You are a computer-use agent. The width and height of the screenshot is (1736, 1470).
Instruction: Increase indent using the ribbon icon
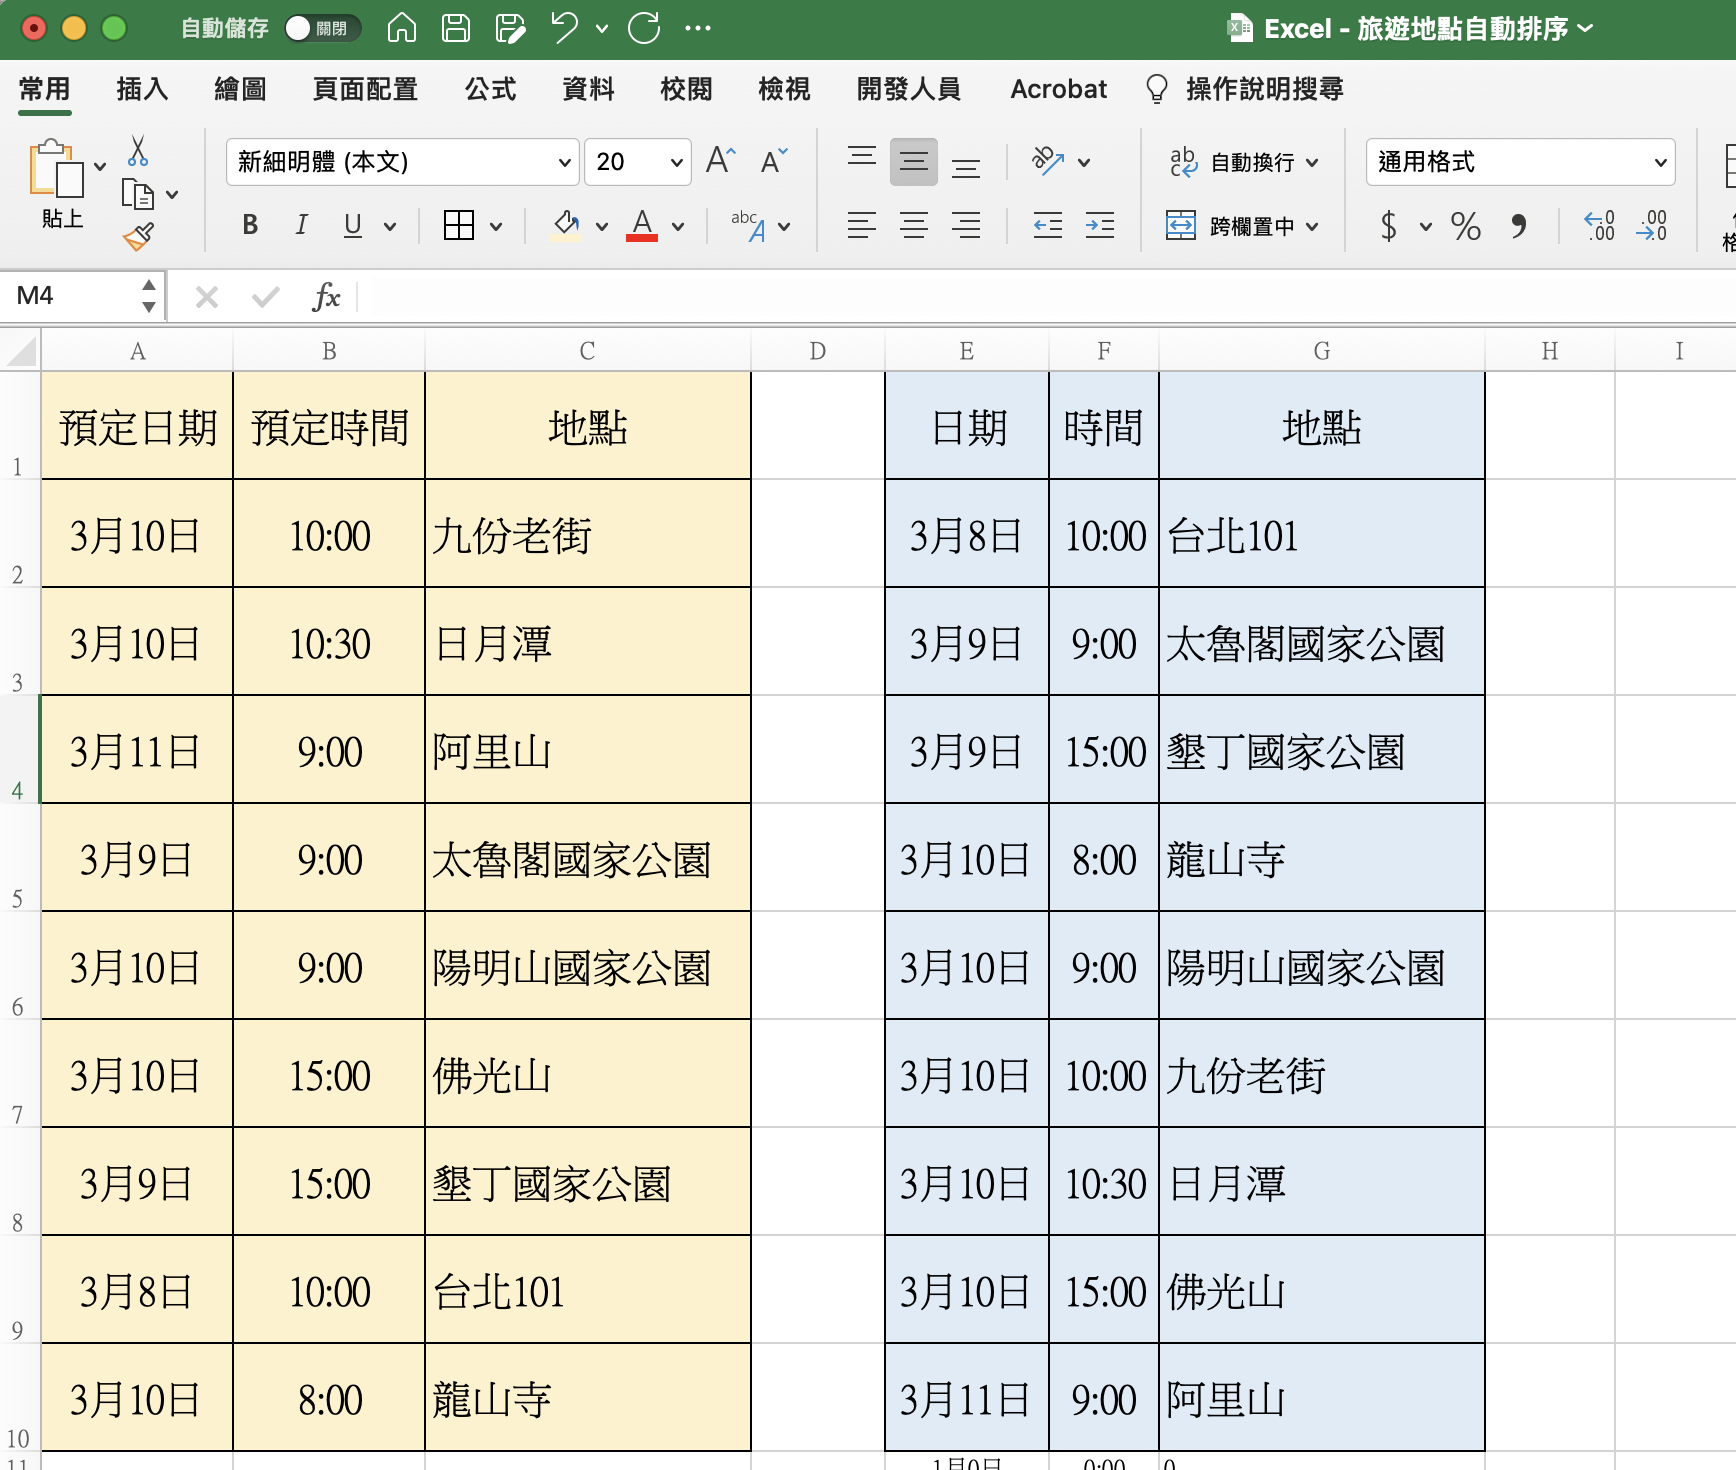point(1099,226)
